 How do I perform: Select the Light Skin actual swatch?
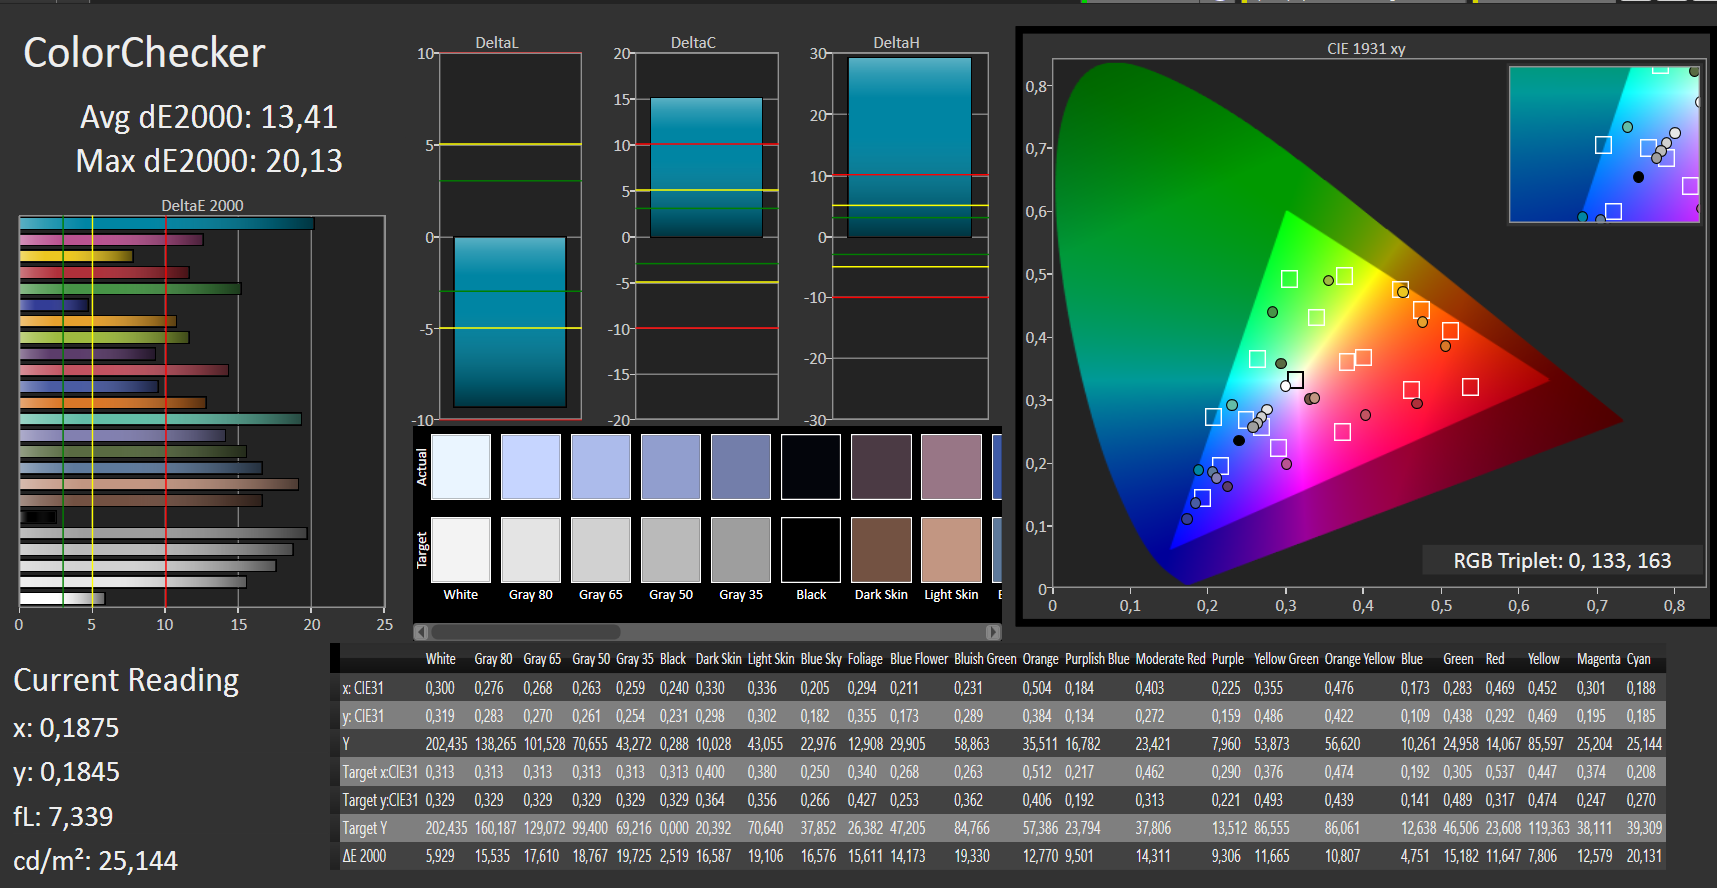tap(951, 467)
